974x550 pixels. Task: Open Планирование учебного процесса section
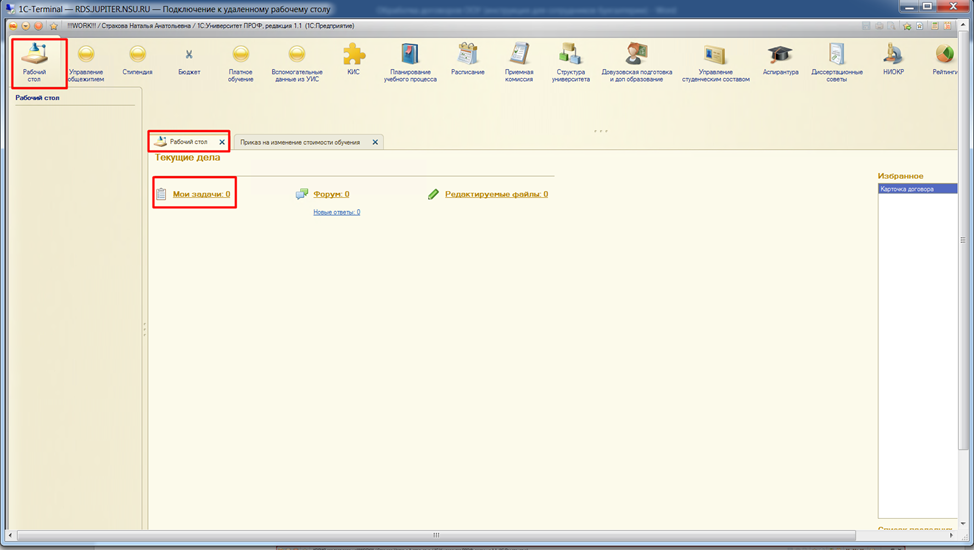pyautogui.click(x=409, y=60)
